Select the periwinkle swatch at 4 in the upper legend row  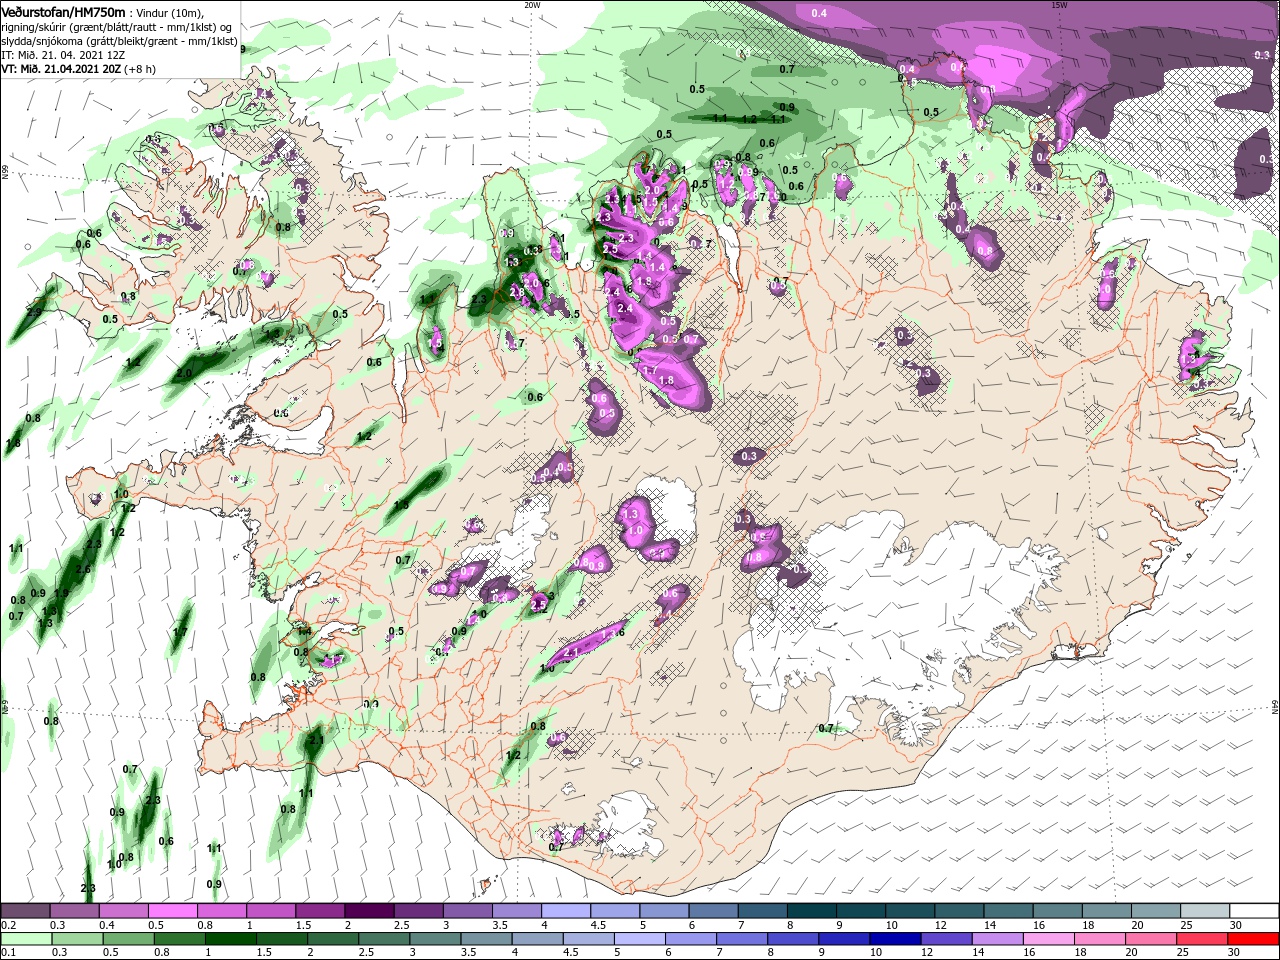pyautogui.click(x=565, y=911)
